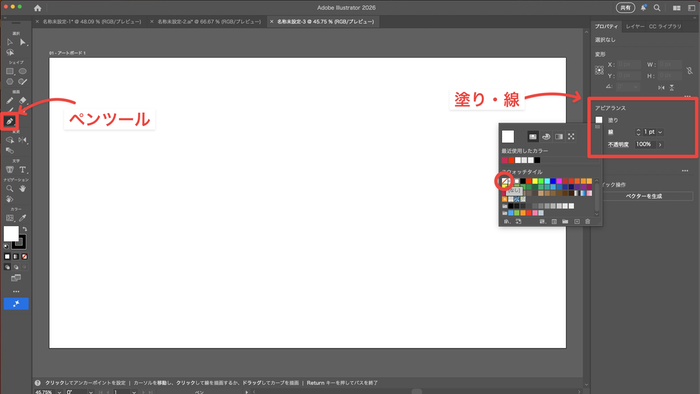Screen dimensions: 700x394
Task: Pick the None swatch in swatches grid
Action: pyautogui.click(x=505, y=181)
